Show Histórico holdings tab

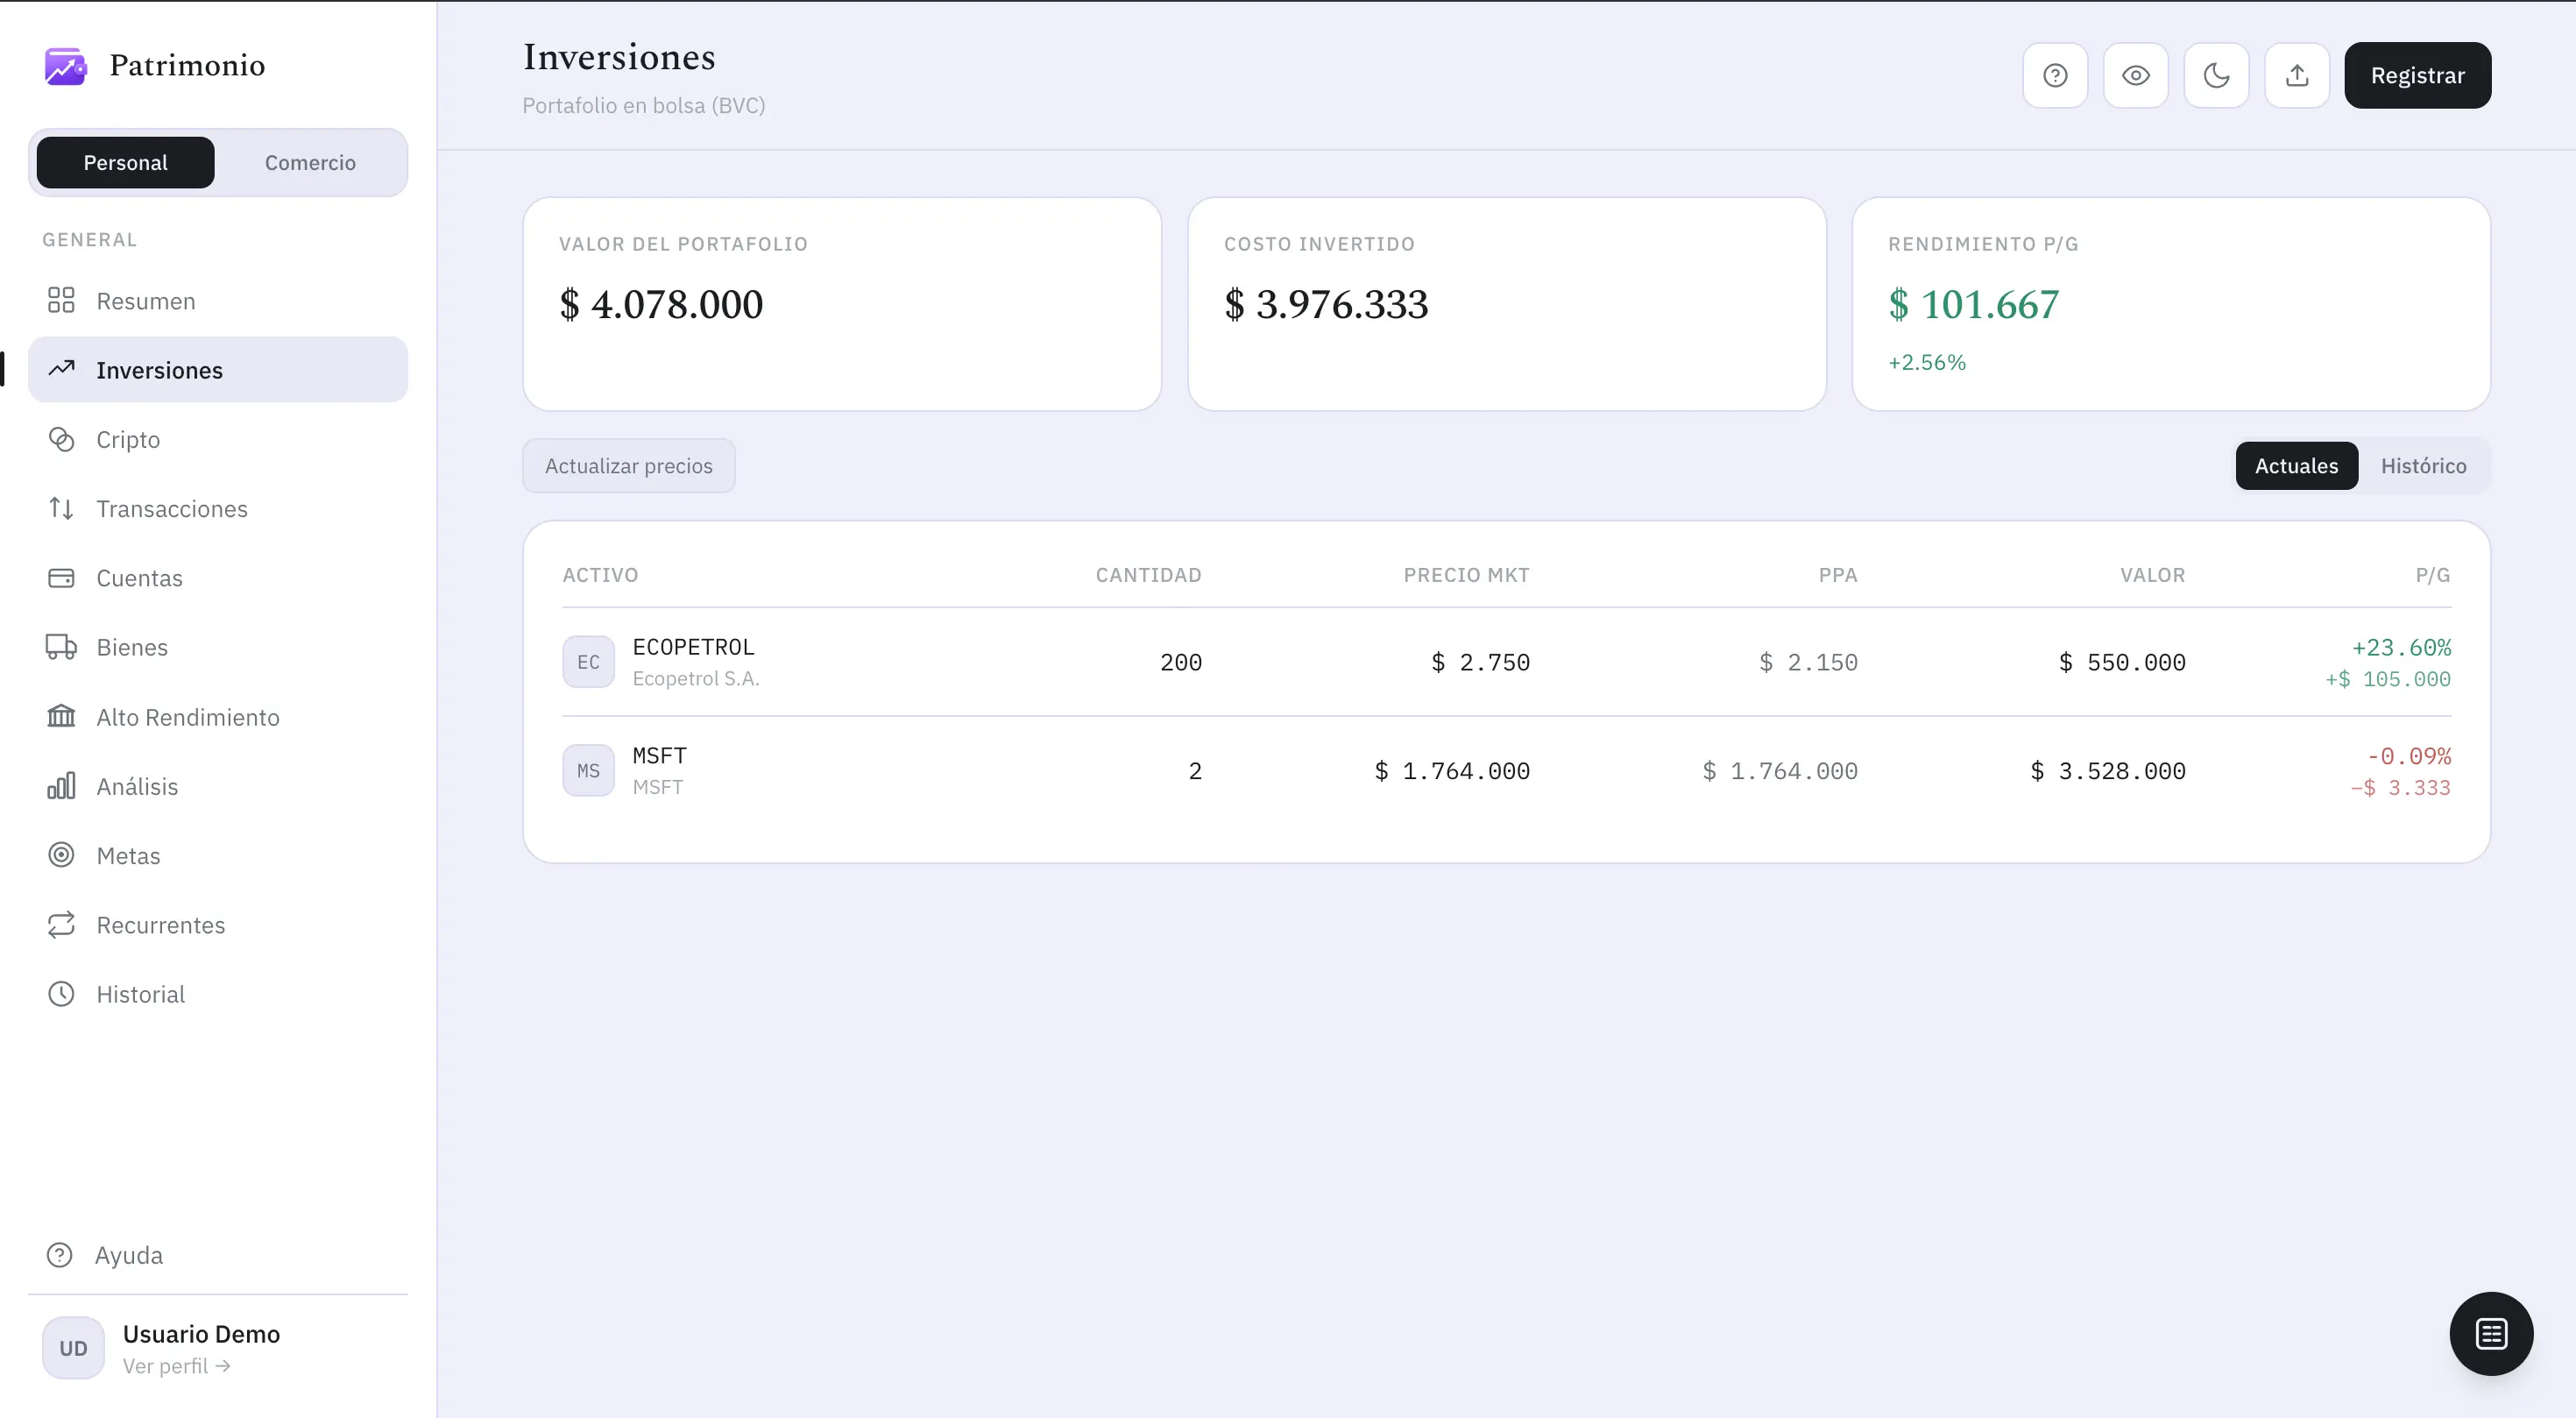[x=2423, y=465]
